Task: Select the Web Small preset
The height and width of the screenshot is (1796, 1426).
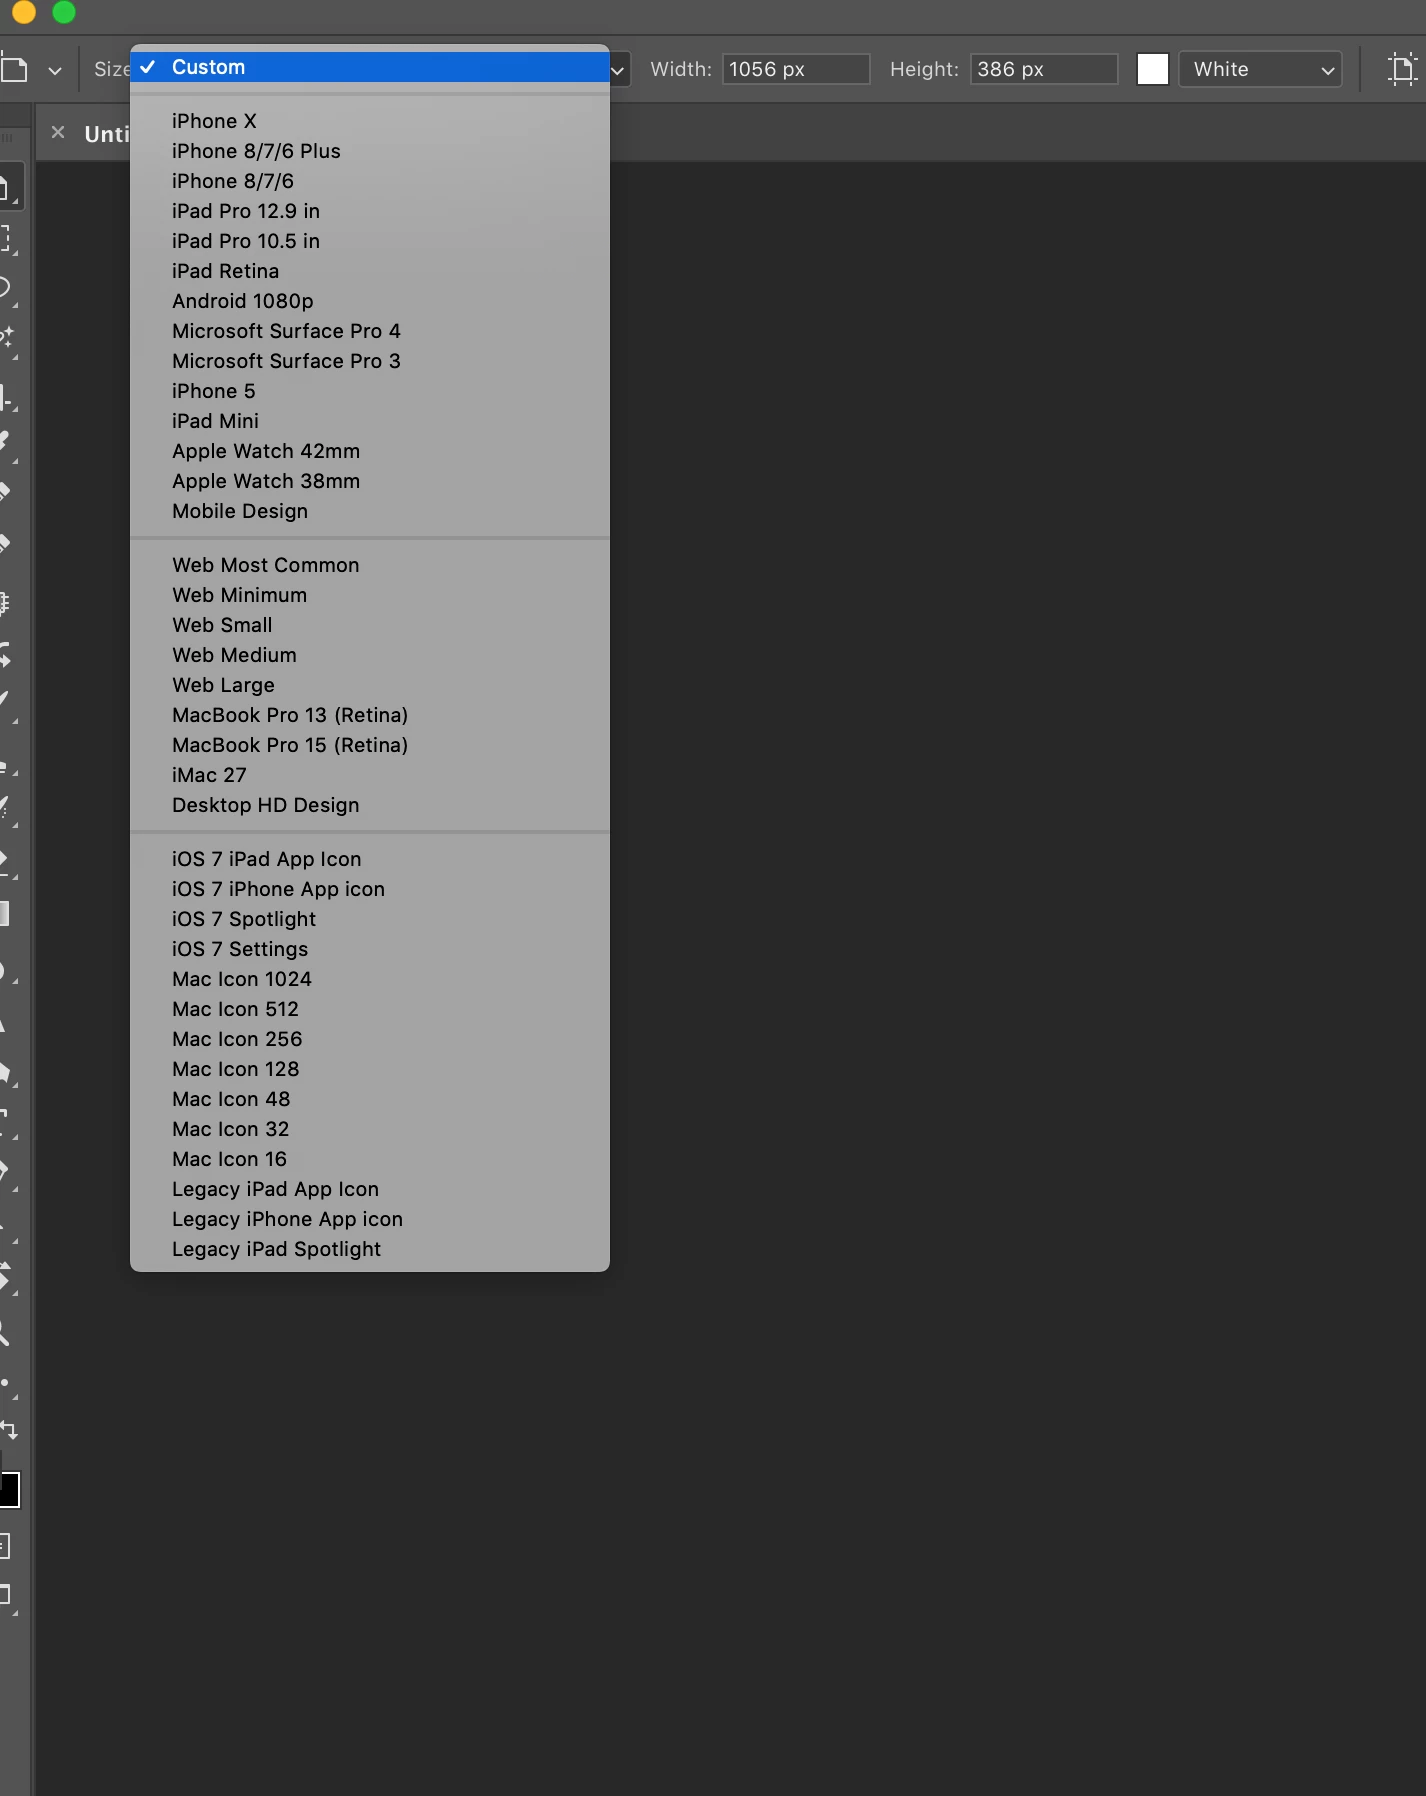Action: (370, 625)
